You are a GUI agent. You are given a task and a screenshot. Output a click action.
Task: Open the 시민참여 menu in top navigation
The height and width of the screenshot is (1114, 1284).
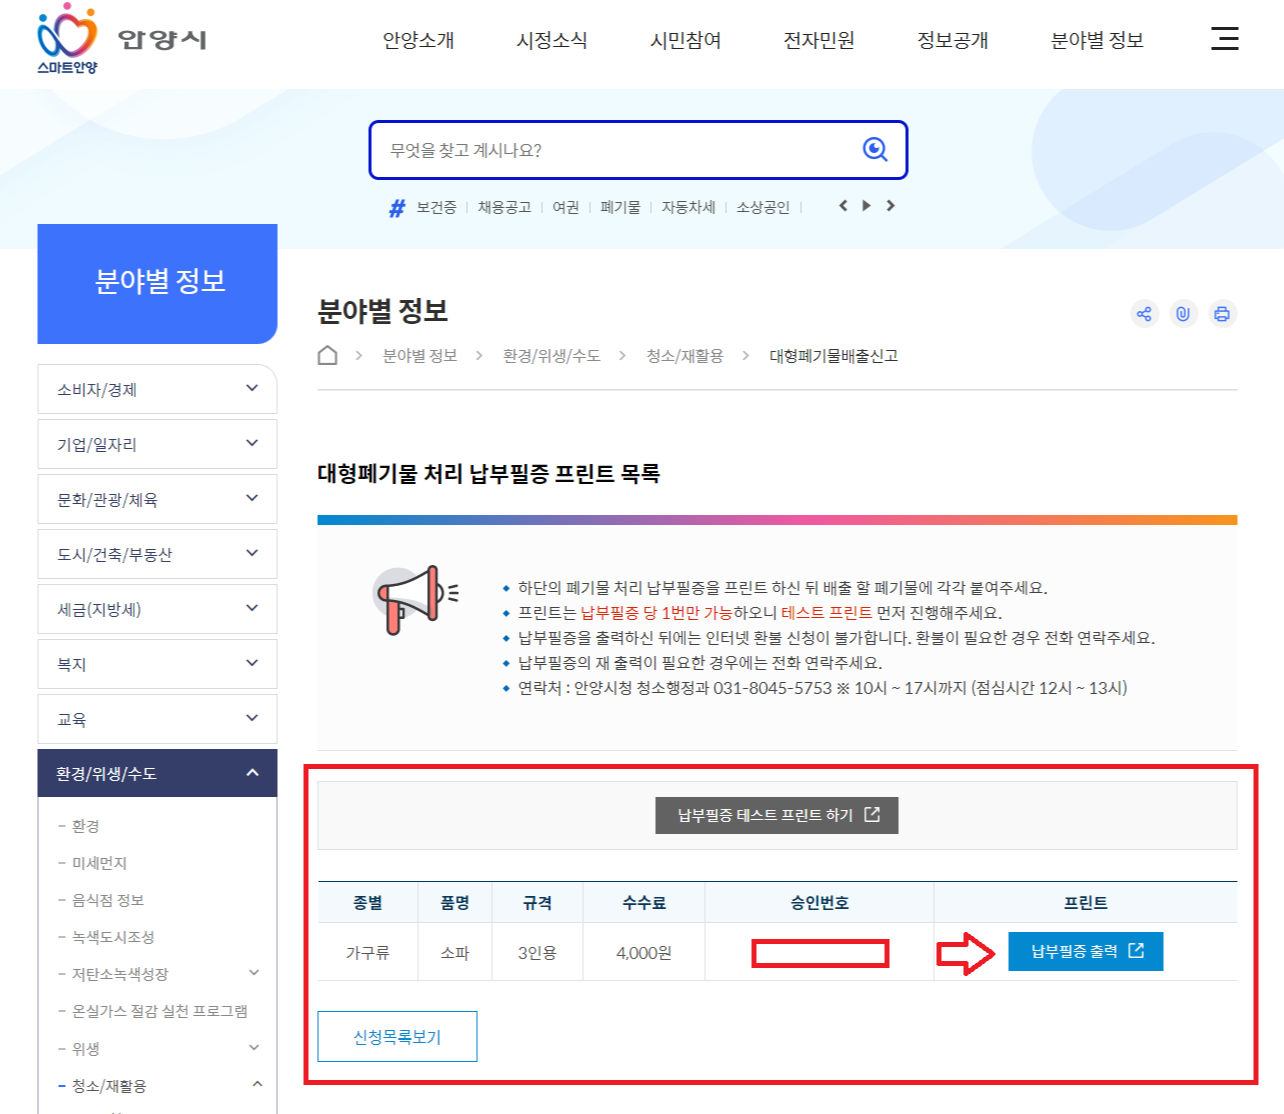click(684, 40)
